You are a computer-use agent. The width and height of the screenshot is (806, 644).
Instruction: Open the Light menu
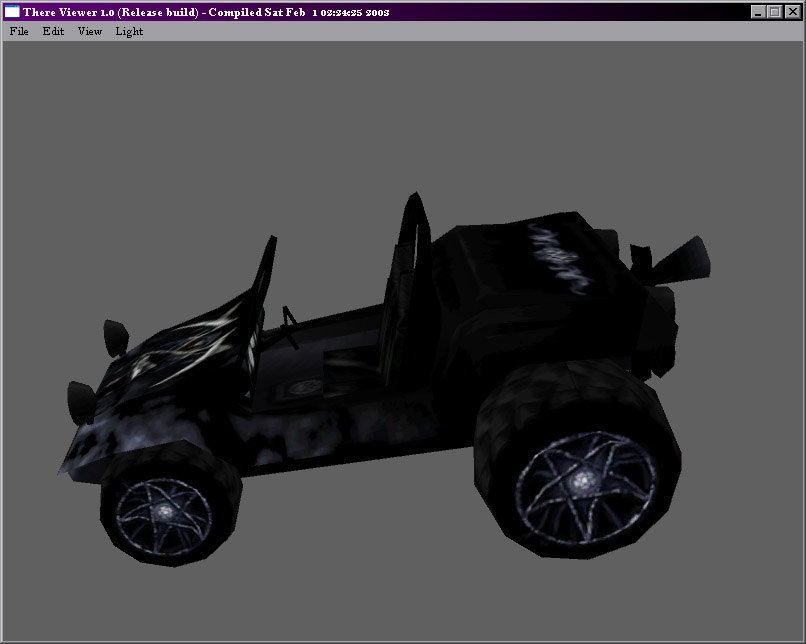[x=129, y=31]
